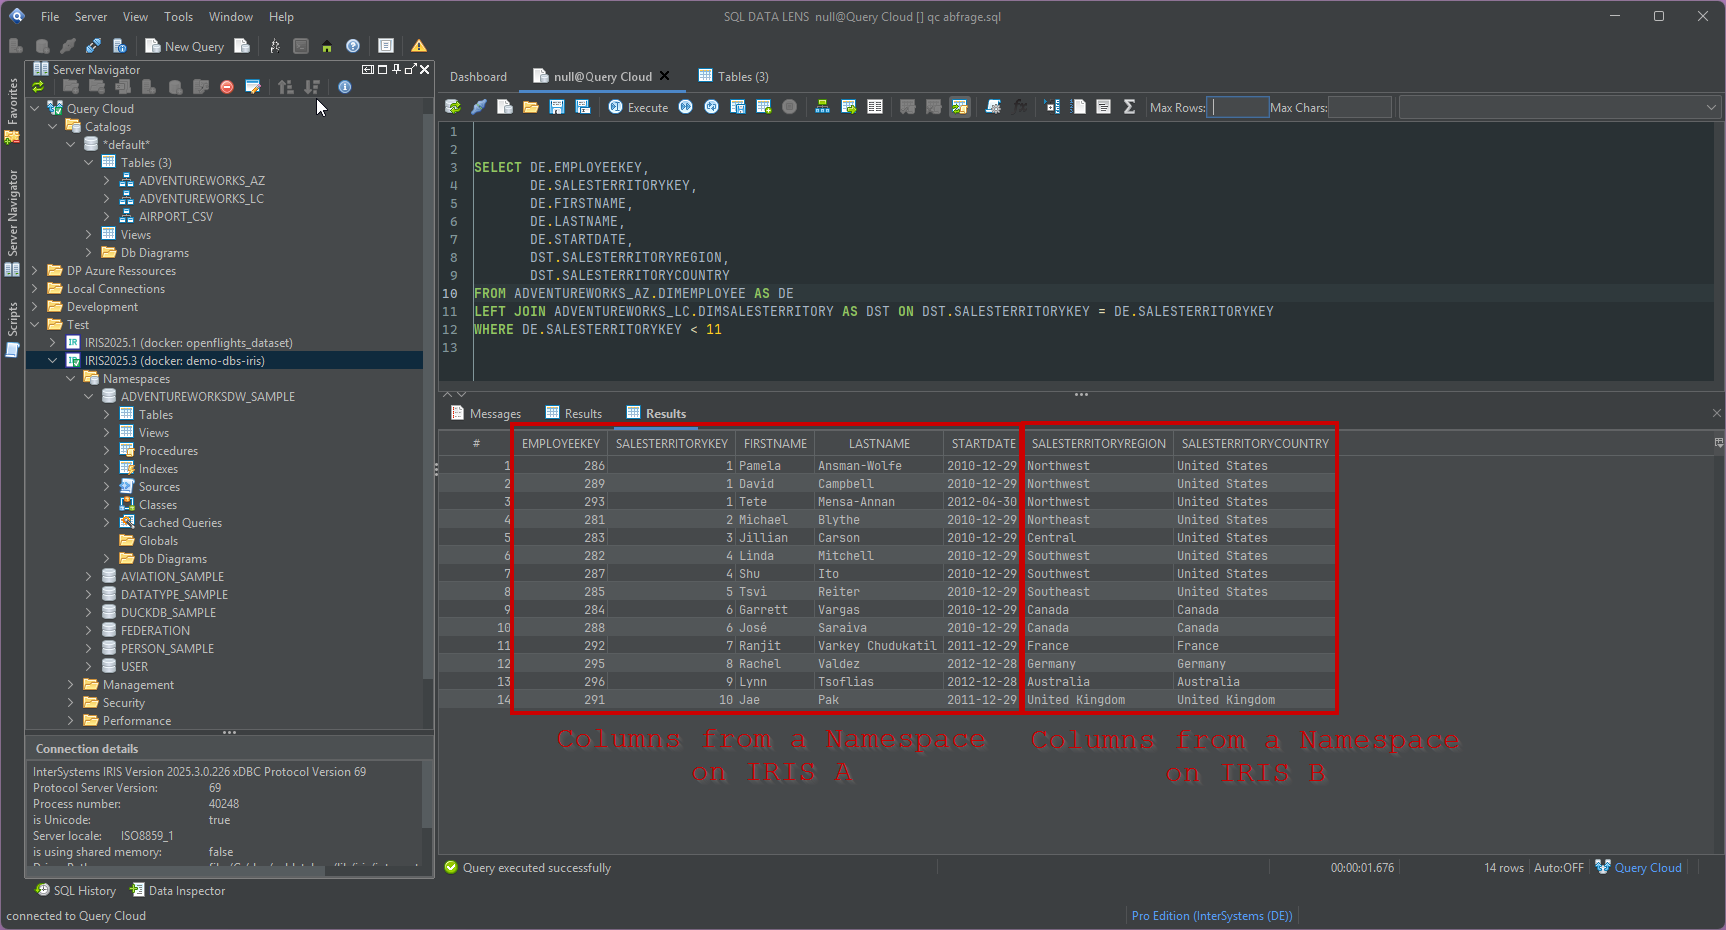Expand the Cached Queries node
This screenshot has height=930, width=1726.
pyautogui.click(x=107, y=523)
